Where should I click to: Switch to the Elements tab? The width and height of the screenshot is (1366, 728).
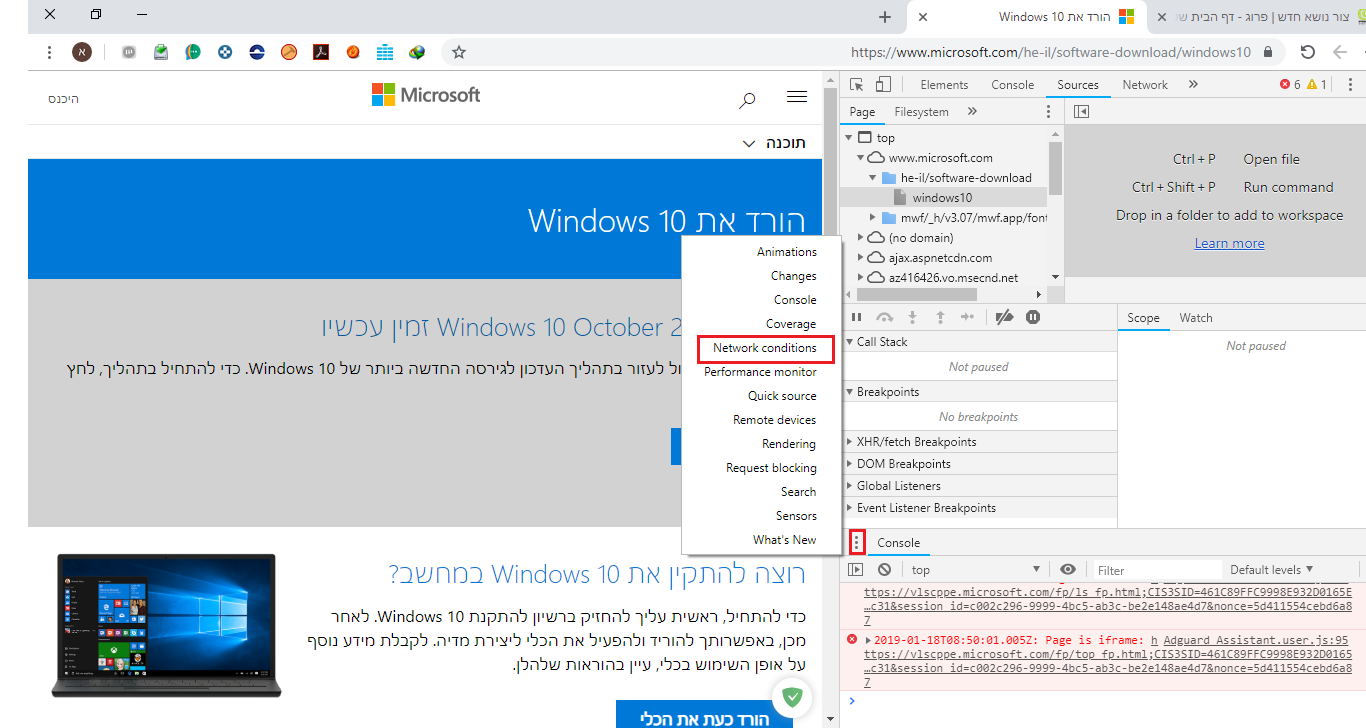click(944, 85)
